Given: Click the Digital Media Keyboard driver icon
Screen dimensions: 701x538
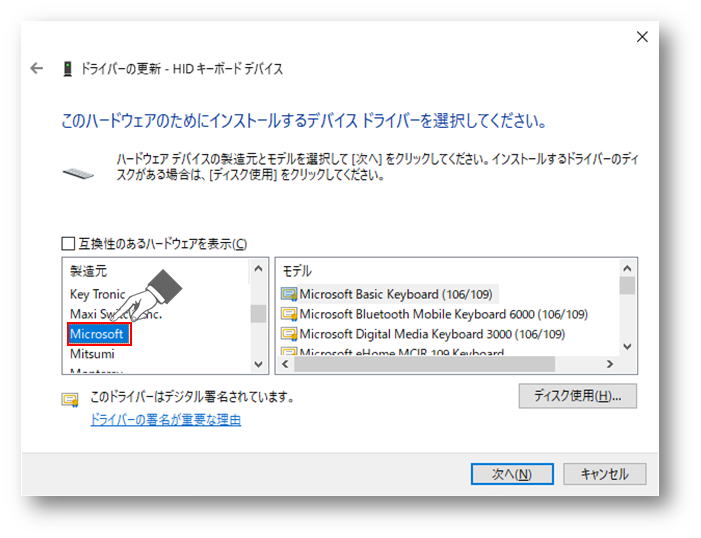Looking at the screenshot, I should [289, 334].
